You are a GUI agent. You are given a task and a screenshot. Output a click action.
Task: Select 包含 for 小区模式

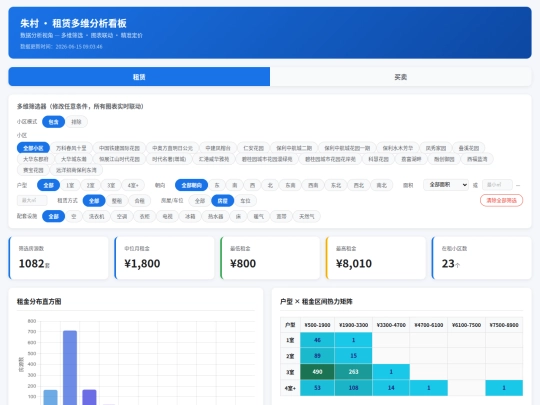click(53, 122)
